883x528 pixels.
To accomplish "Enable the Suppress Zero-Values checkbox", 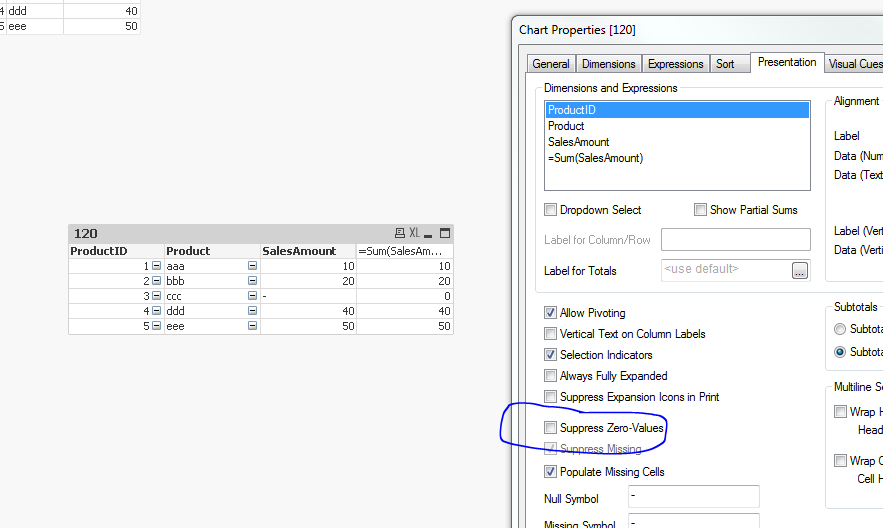I will pos(551,428).
